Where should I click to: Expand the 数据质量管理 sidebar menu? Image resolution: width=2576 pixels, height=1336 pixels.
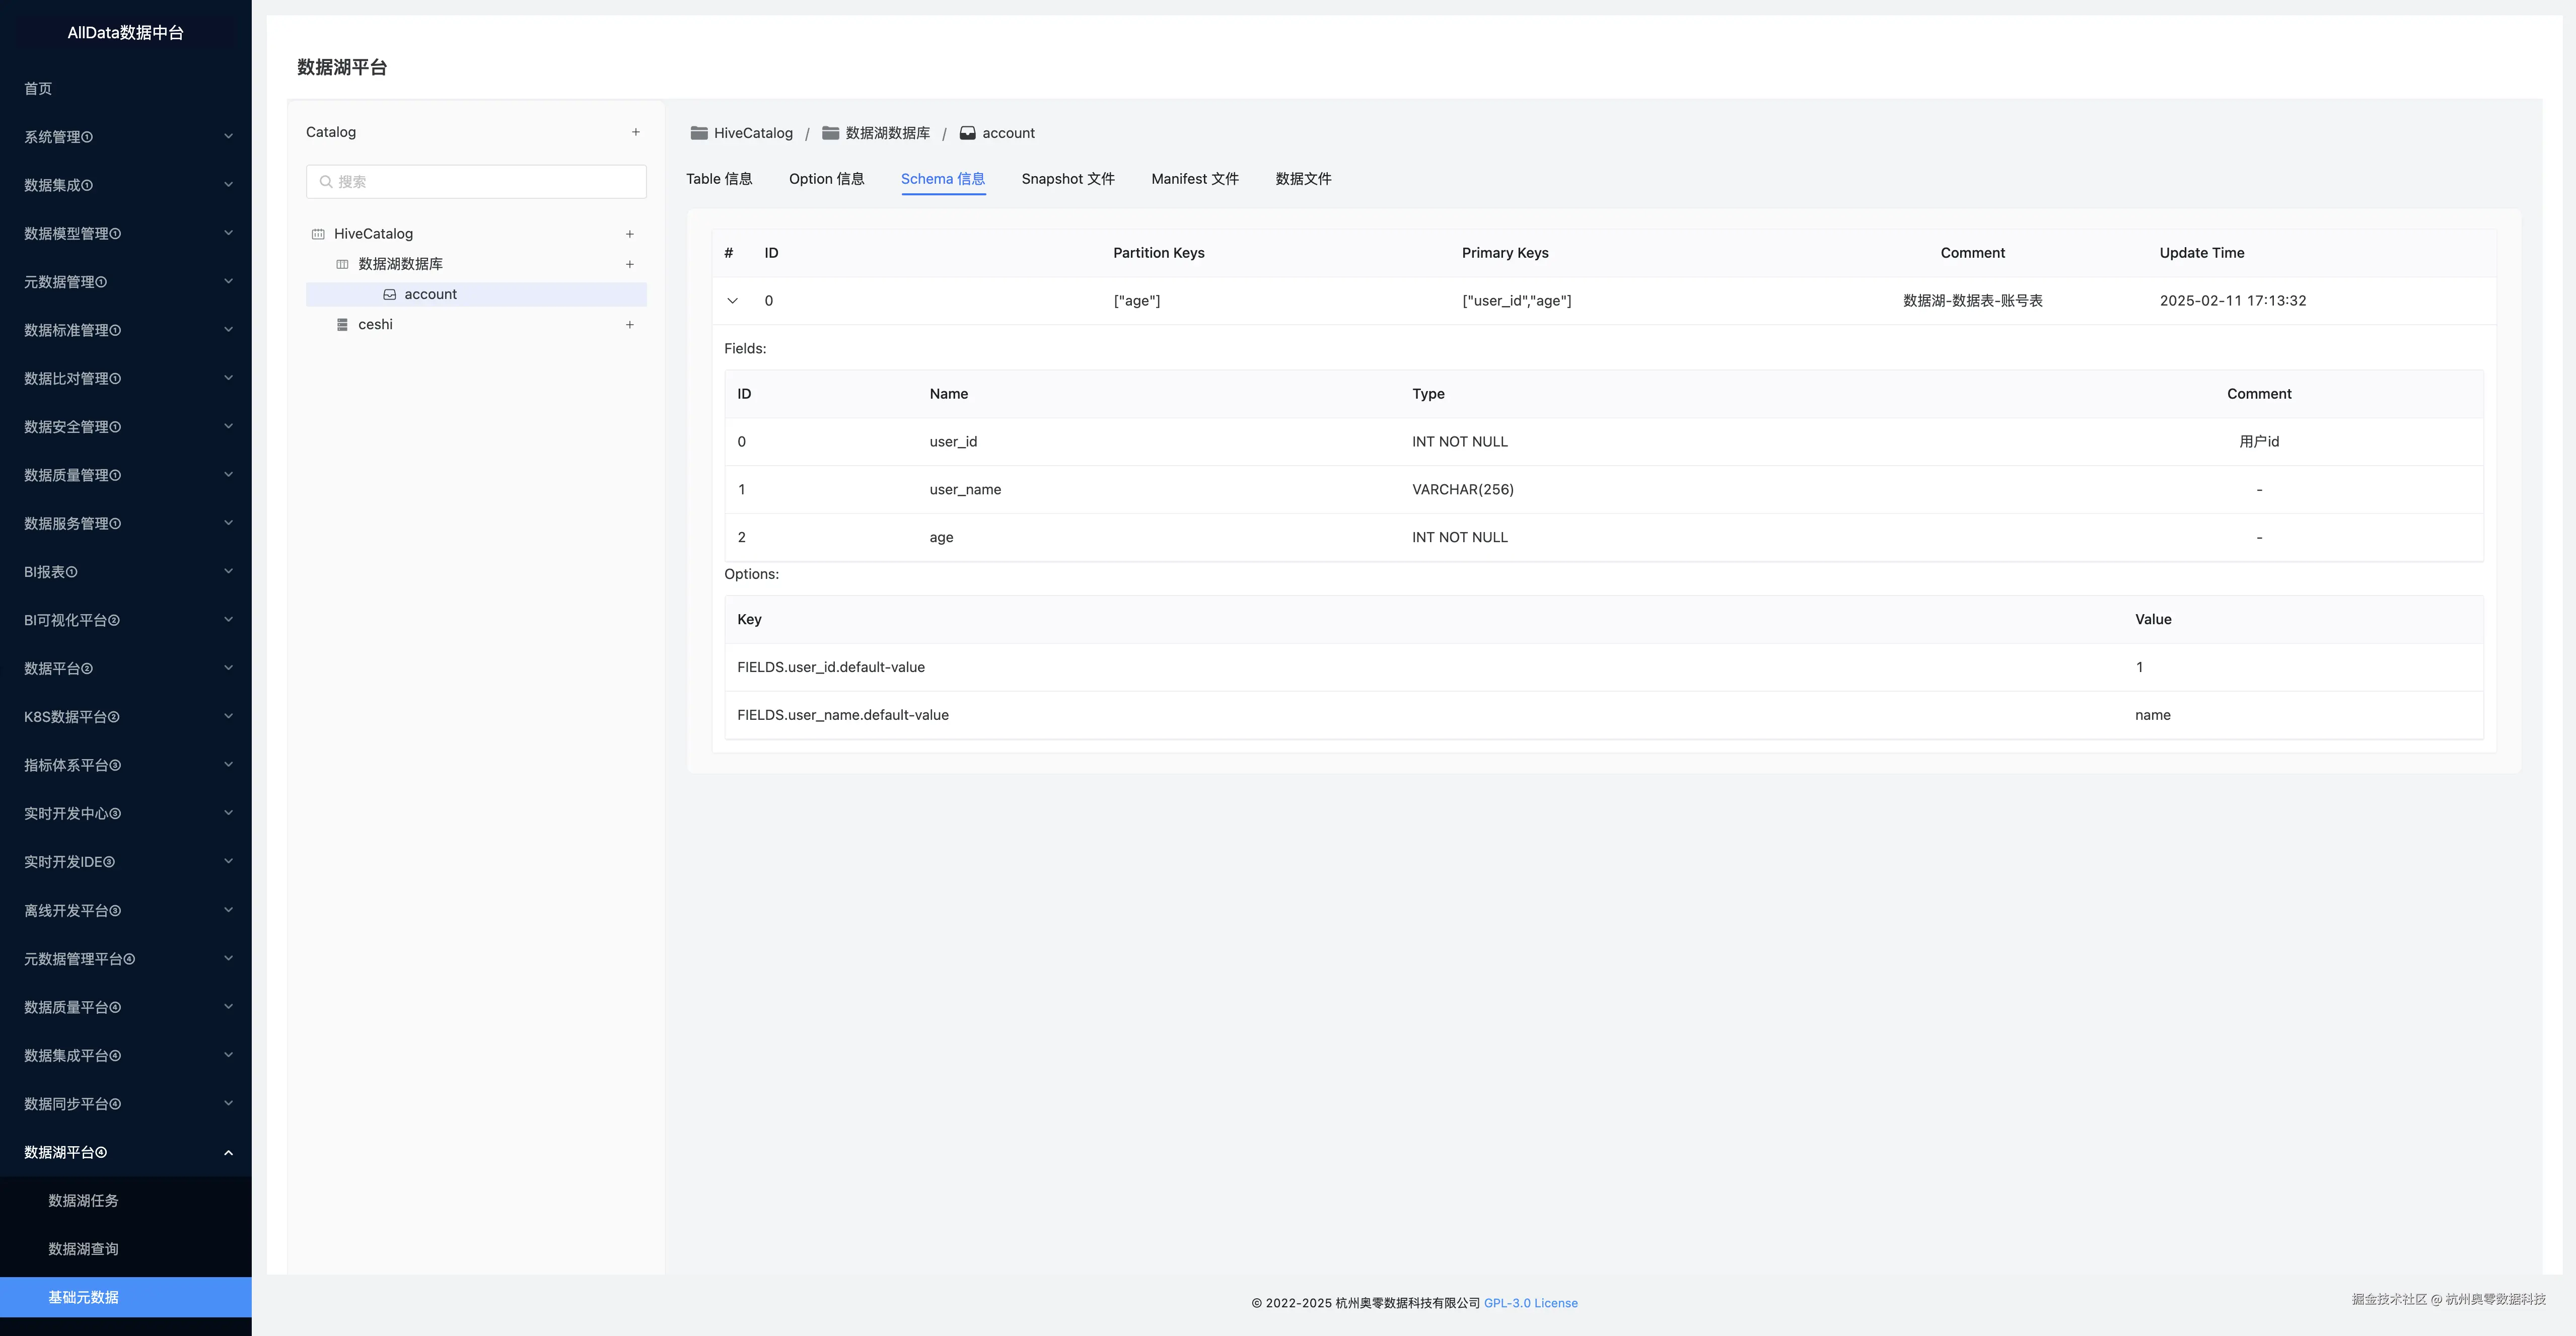[x=125, y=475]
